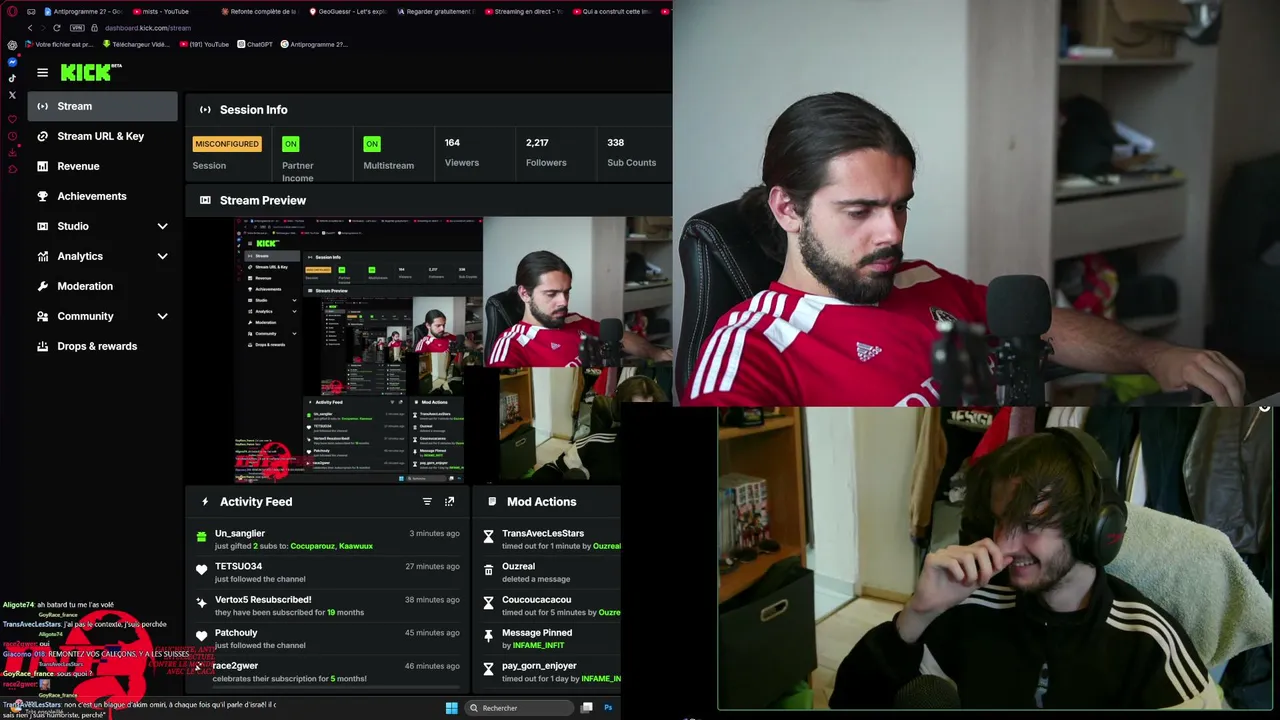Open the Windows Start button

(452, 708)
